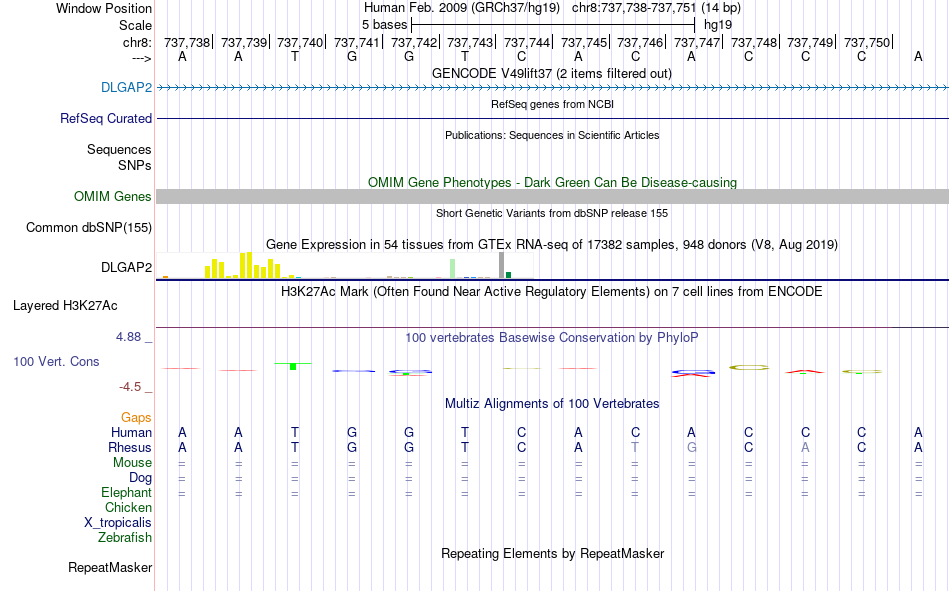Click the chr8: ruler label

click(137, 42)
